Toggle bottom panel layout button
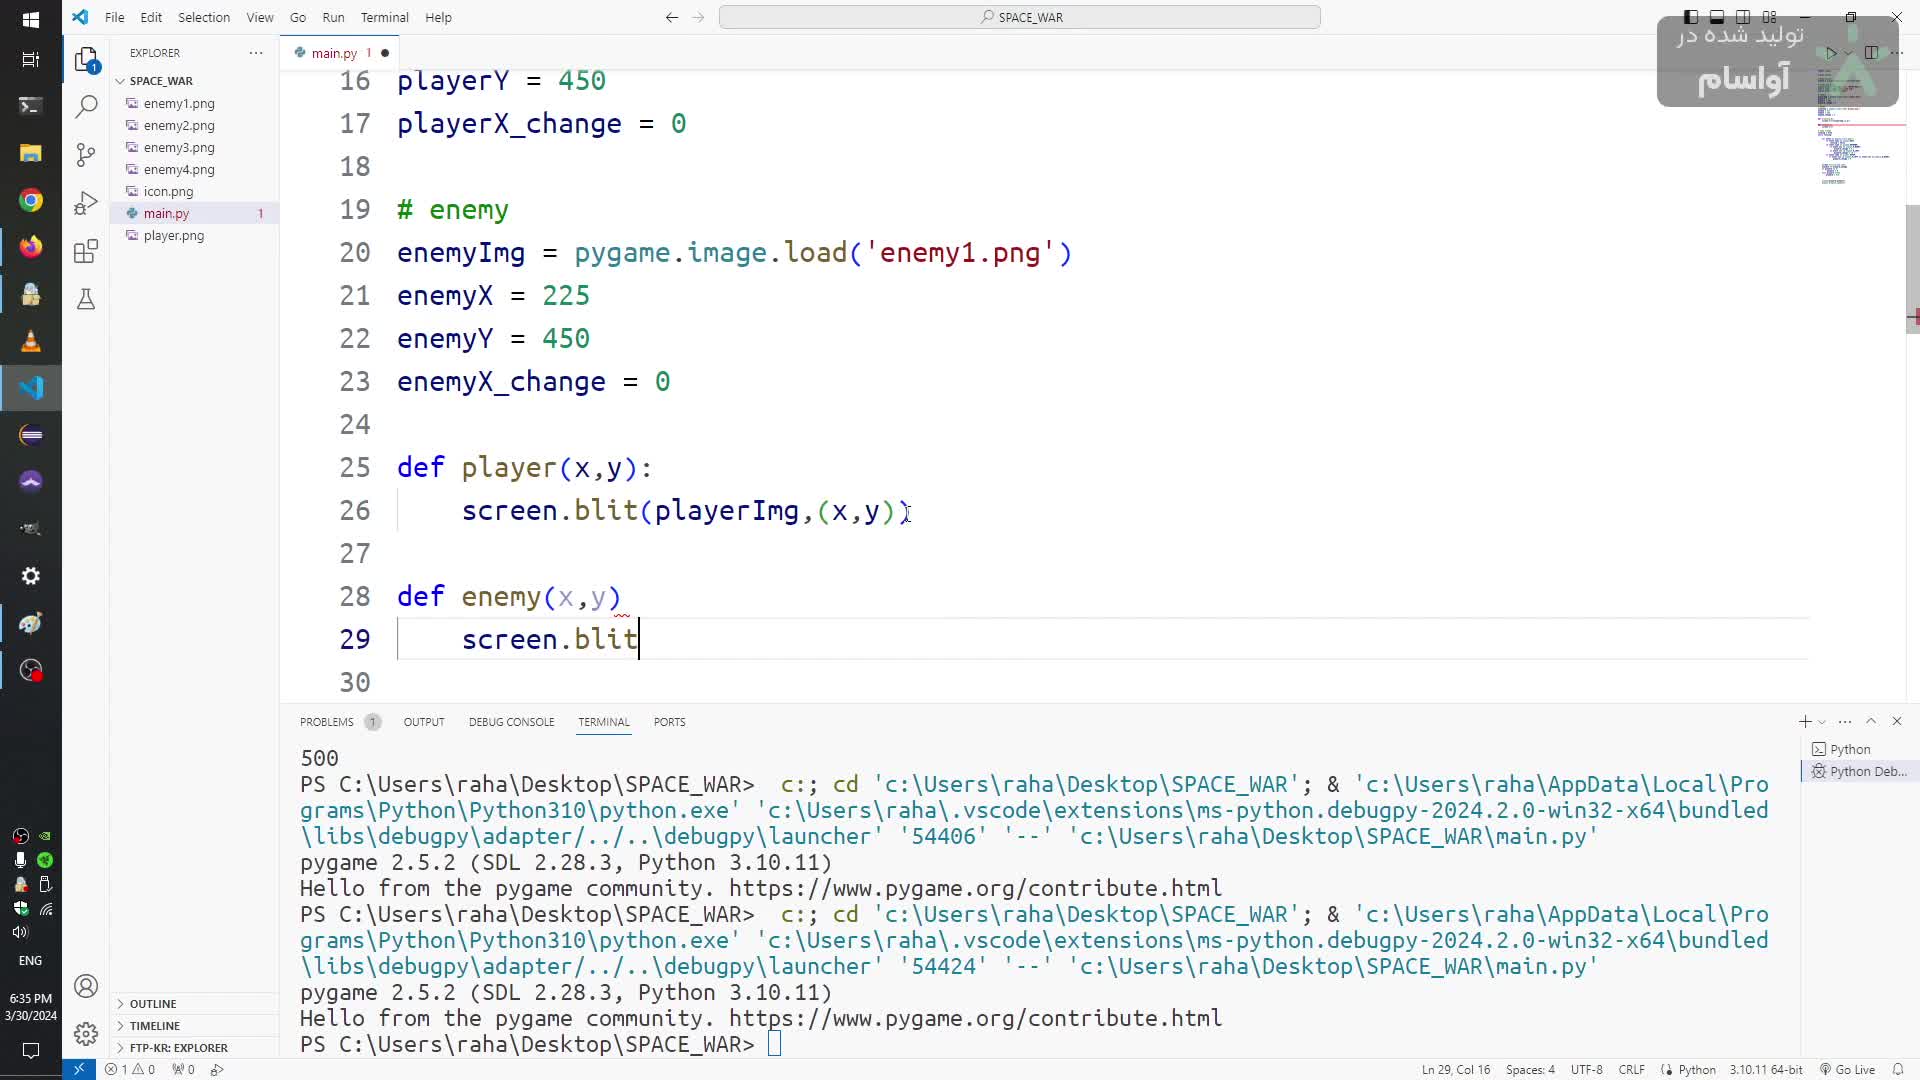The image size is (1920, 1080). click(1716, 17)
